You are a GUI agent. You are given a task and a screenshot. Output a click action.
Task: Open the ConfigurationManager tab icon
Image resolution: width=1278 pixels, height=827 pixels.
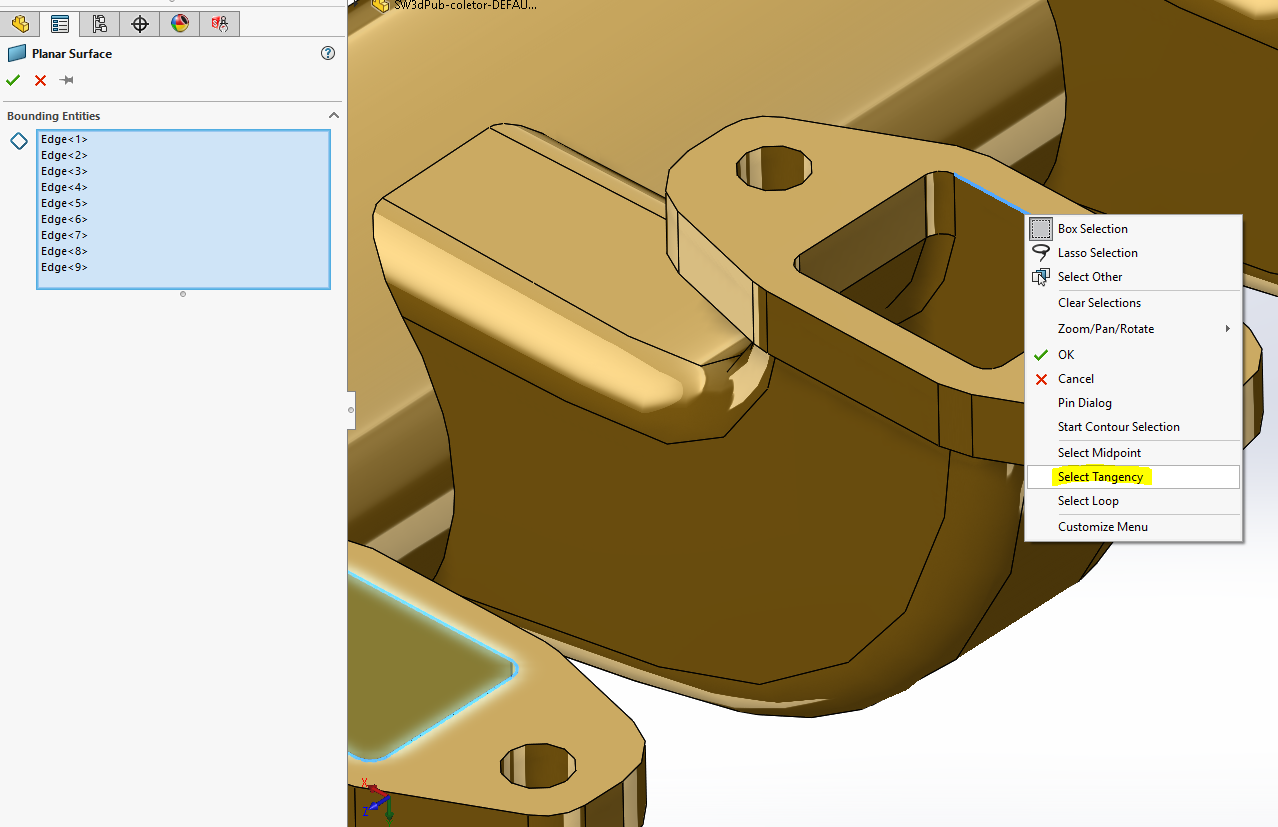pos(99,24)
